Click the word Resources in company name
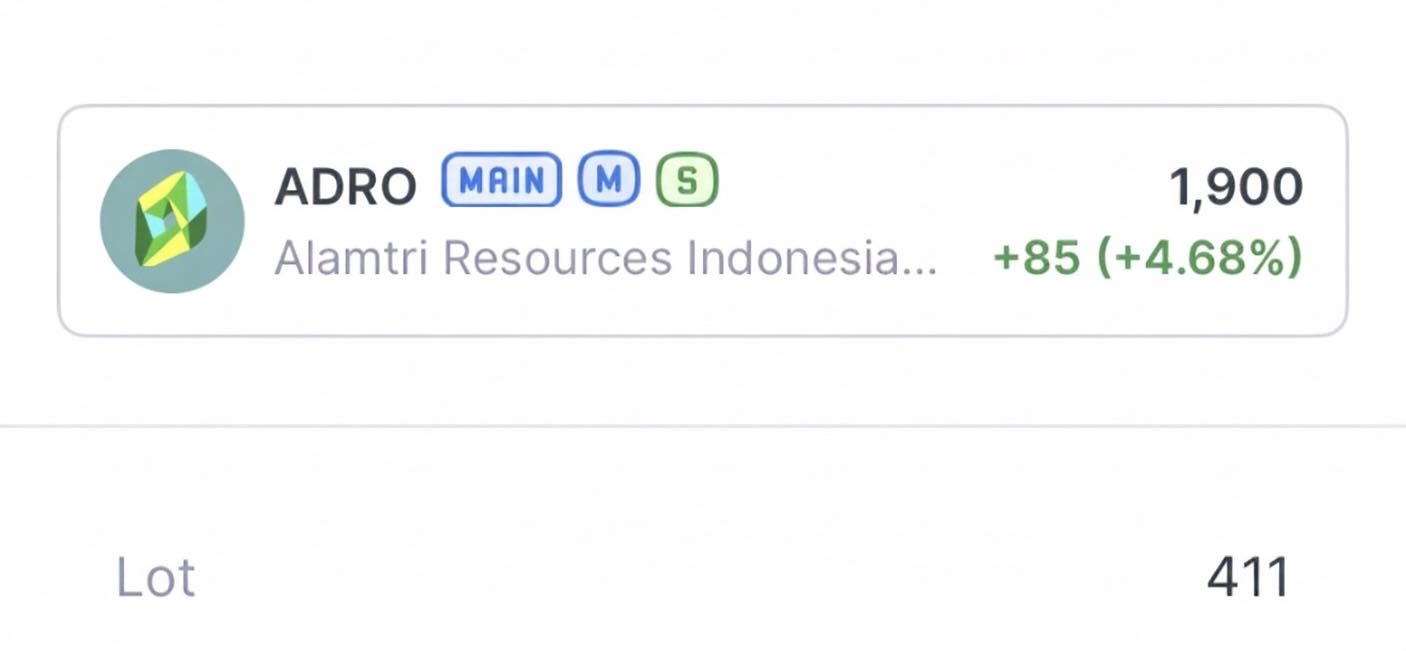Viewport: 1406px width, 651px height. [557, 259]
